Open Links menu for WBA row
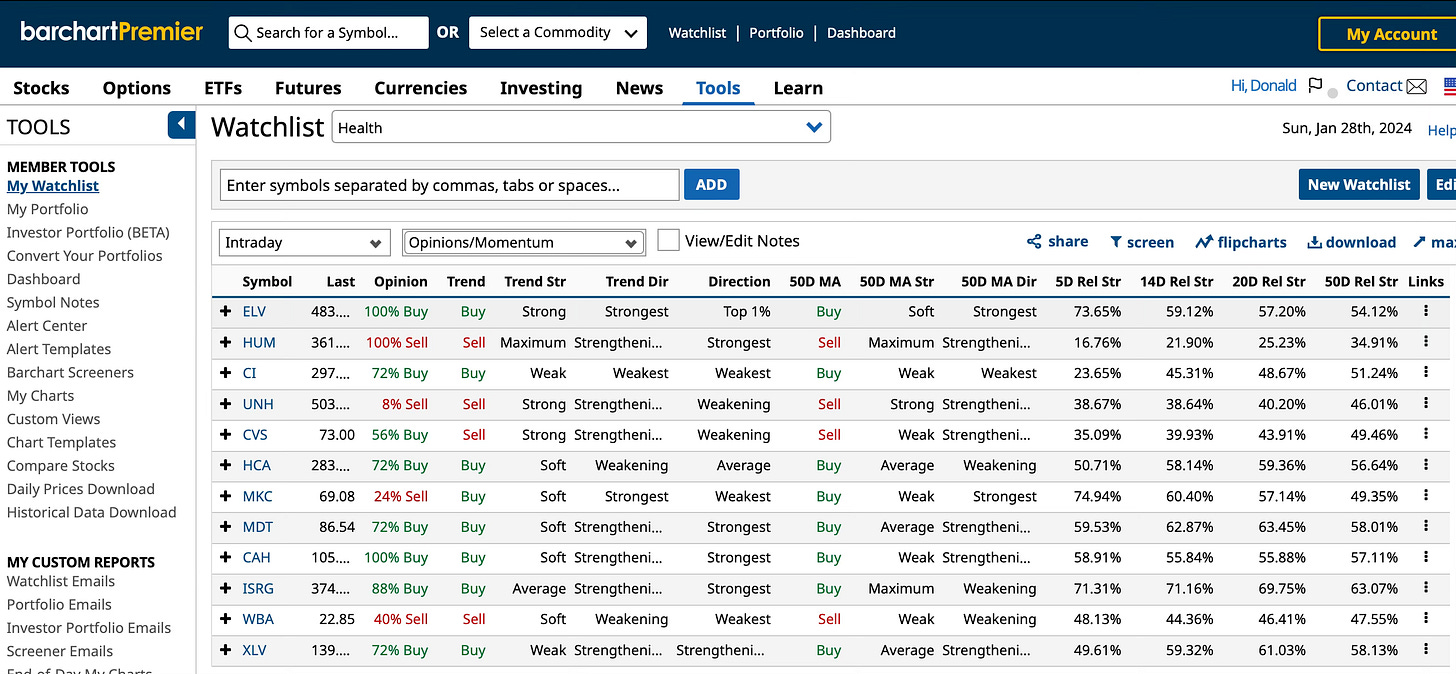 pyautogui.click(x=1425, y=619)
